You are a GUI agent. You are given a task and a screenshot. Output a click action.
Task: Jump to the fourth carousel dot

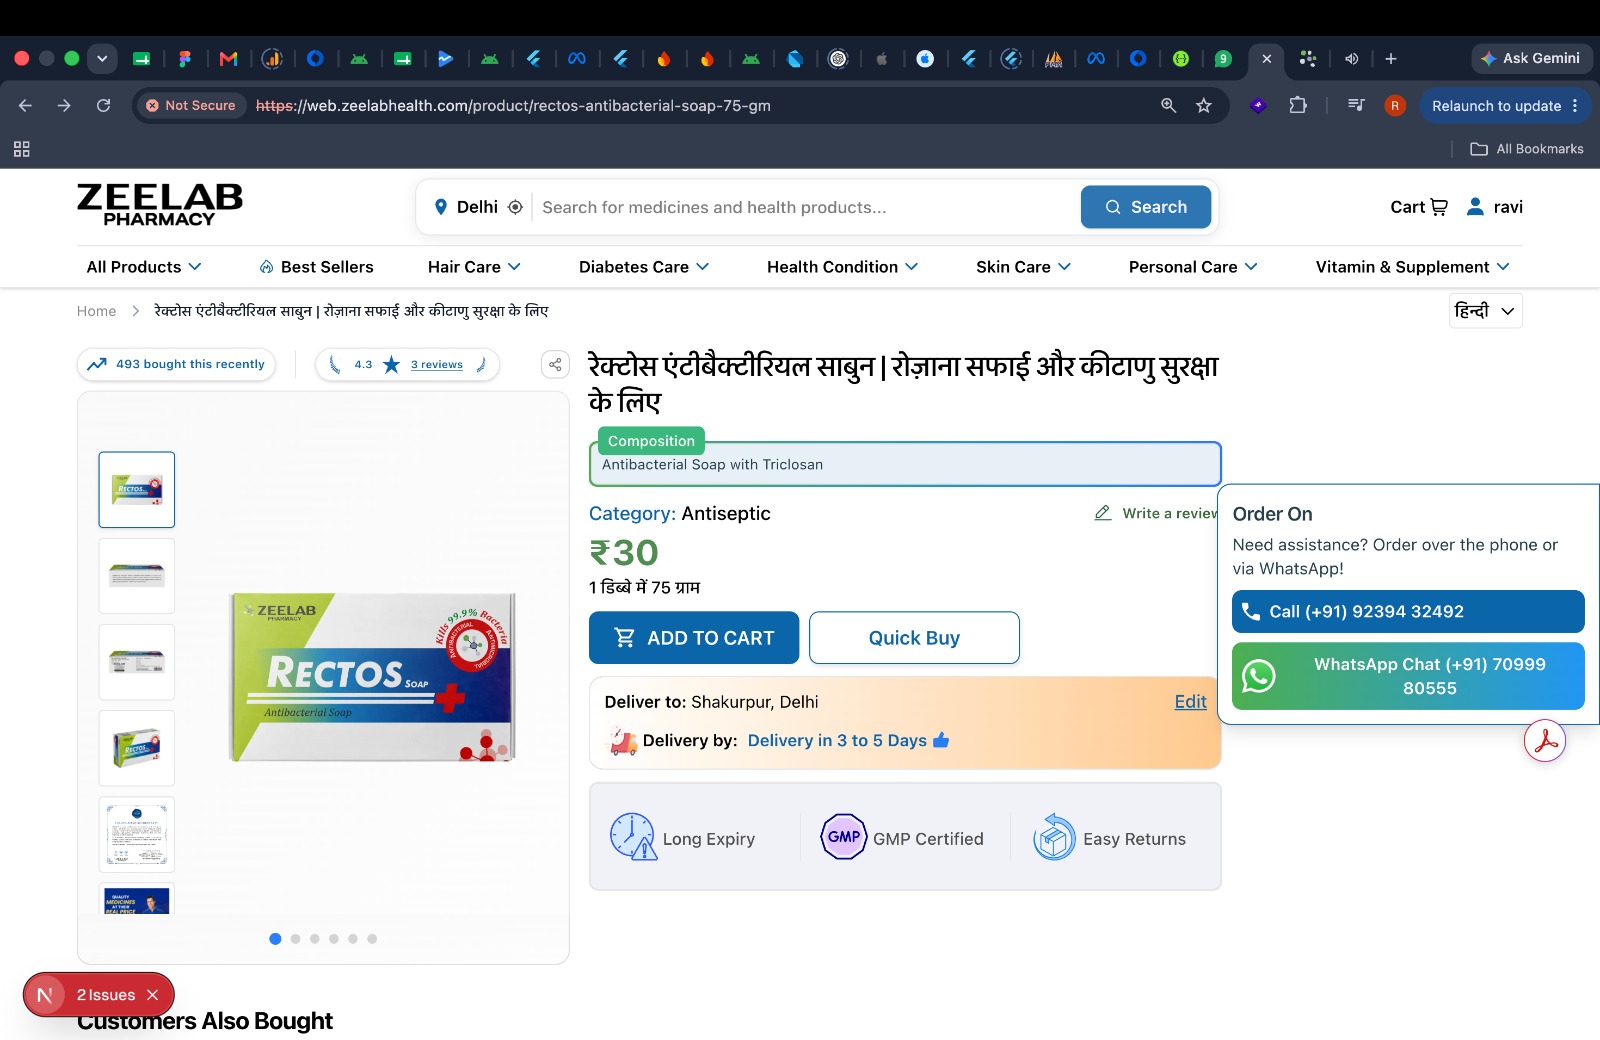click(x=334, y=939)
